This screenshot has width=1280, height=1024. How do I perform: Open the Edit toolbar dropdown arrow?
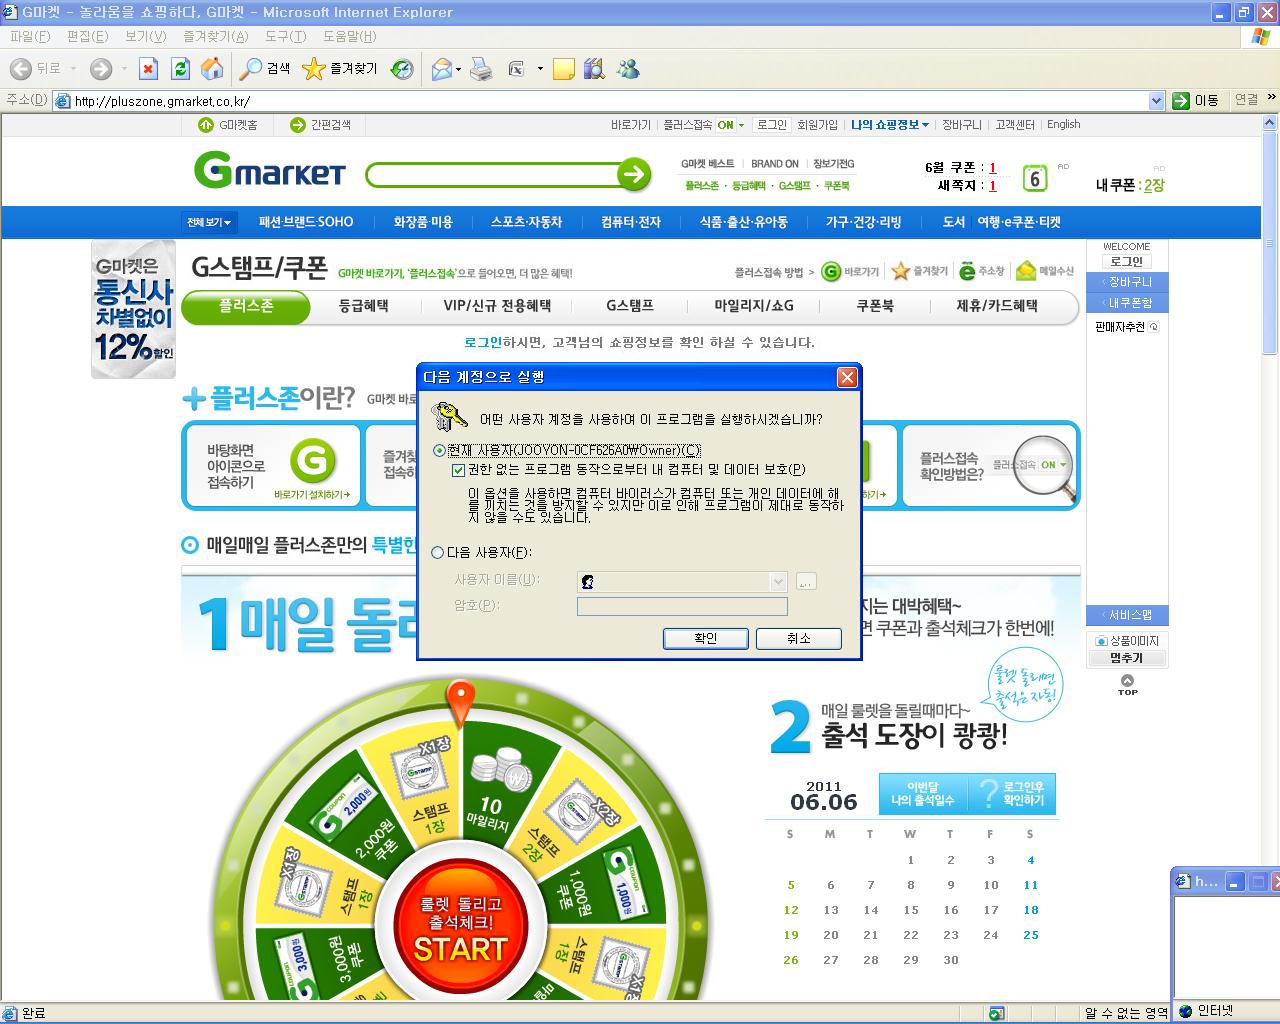click(540, 69)
